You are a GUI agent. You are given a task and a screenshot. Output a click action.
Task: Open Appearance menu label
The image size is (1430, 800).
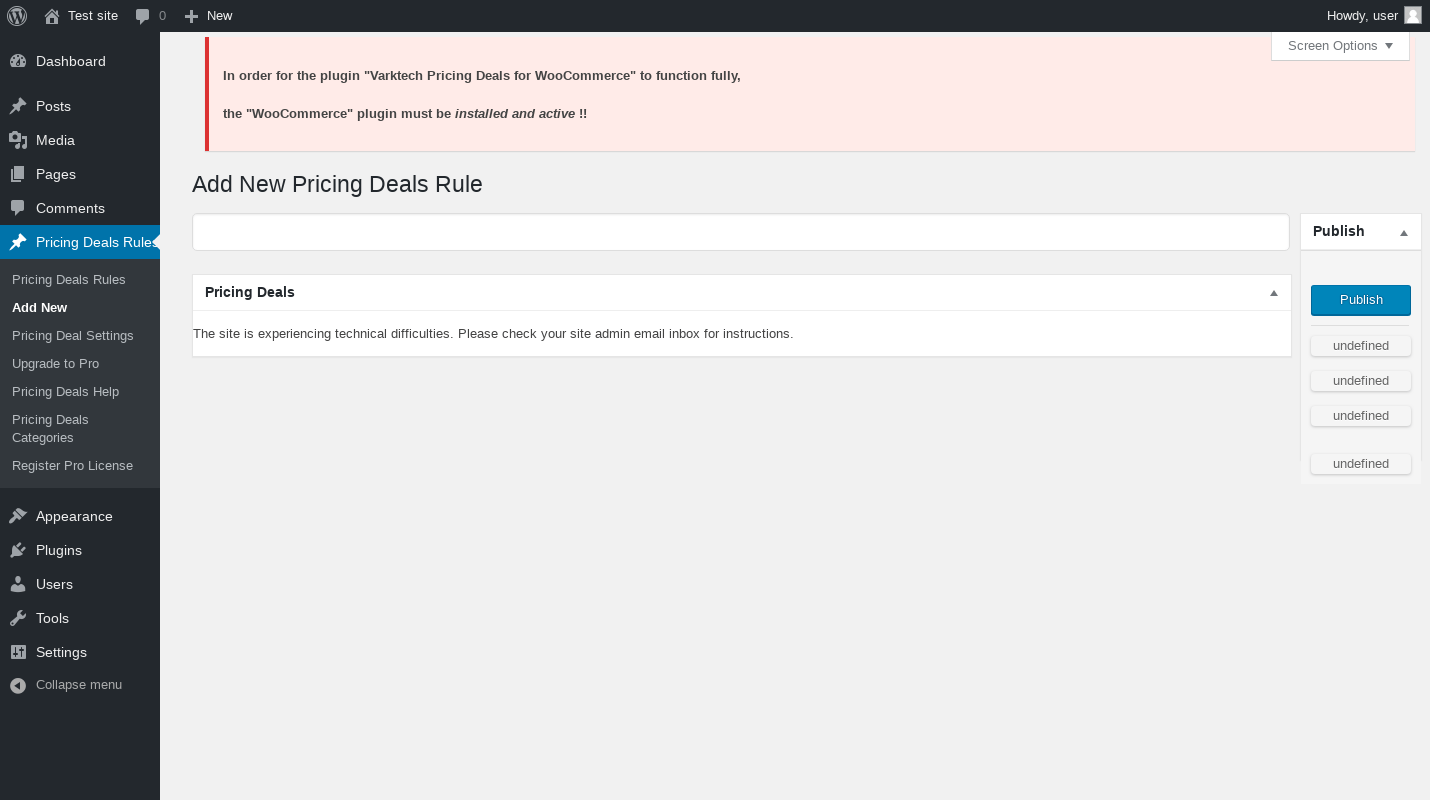(74, 516)
